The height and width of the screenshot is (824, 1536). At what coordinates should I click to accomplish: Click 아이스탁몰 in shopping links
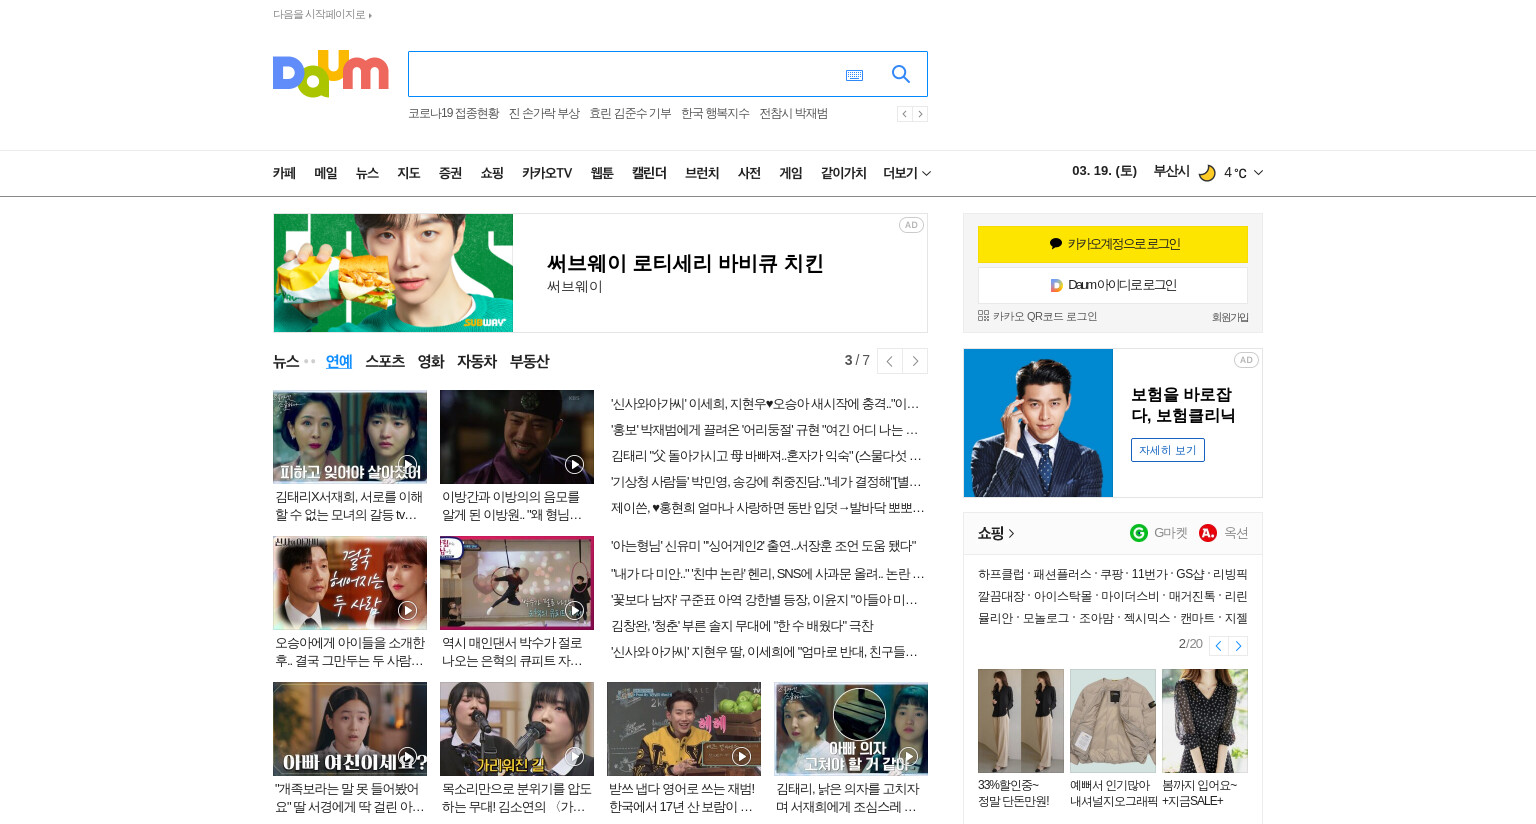click(1063, 596)
